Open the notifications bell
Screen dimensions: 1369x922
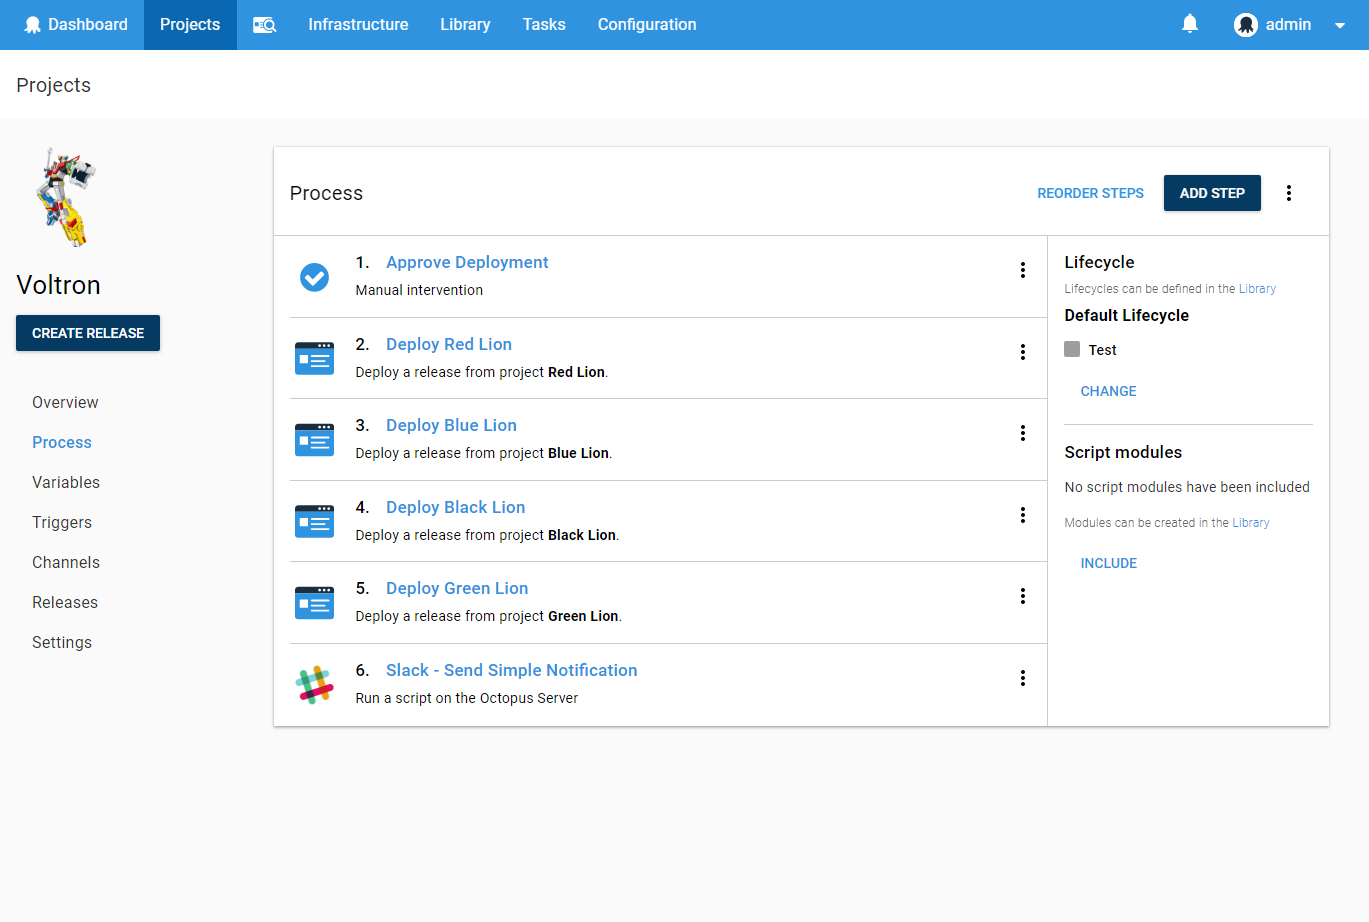1189,24
